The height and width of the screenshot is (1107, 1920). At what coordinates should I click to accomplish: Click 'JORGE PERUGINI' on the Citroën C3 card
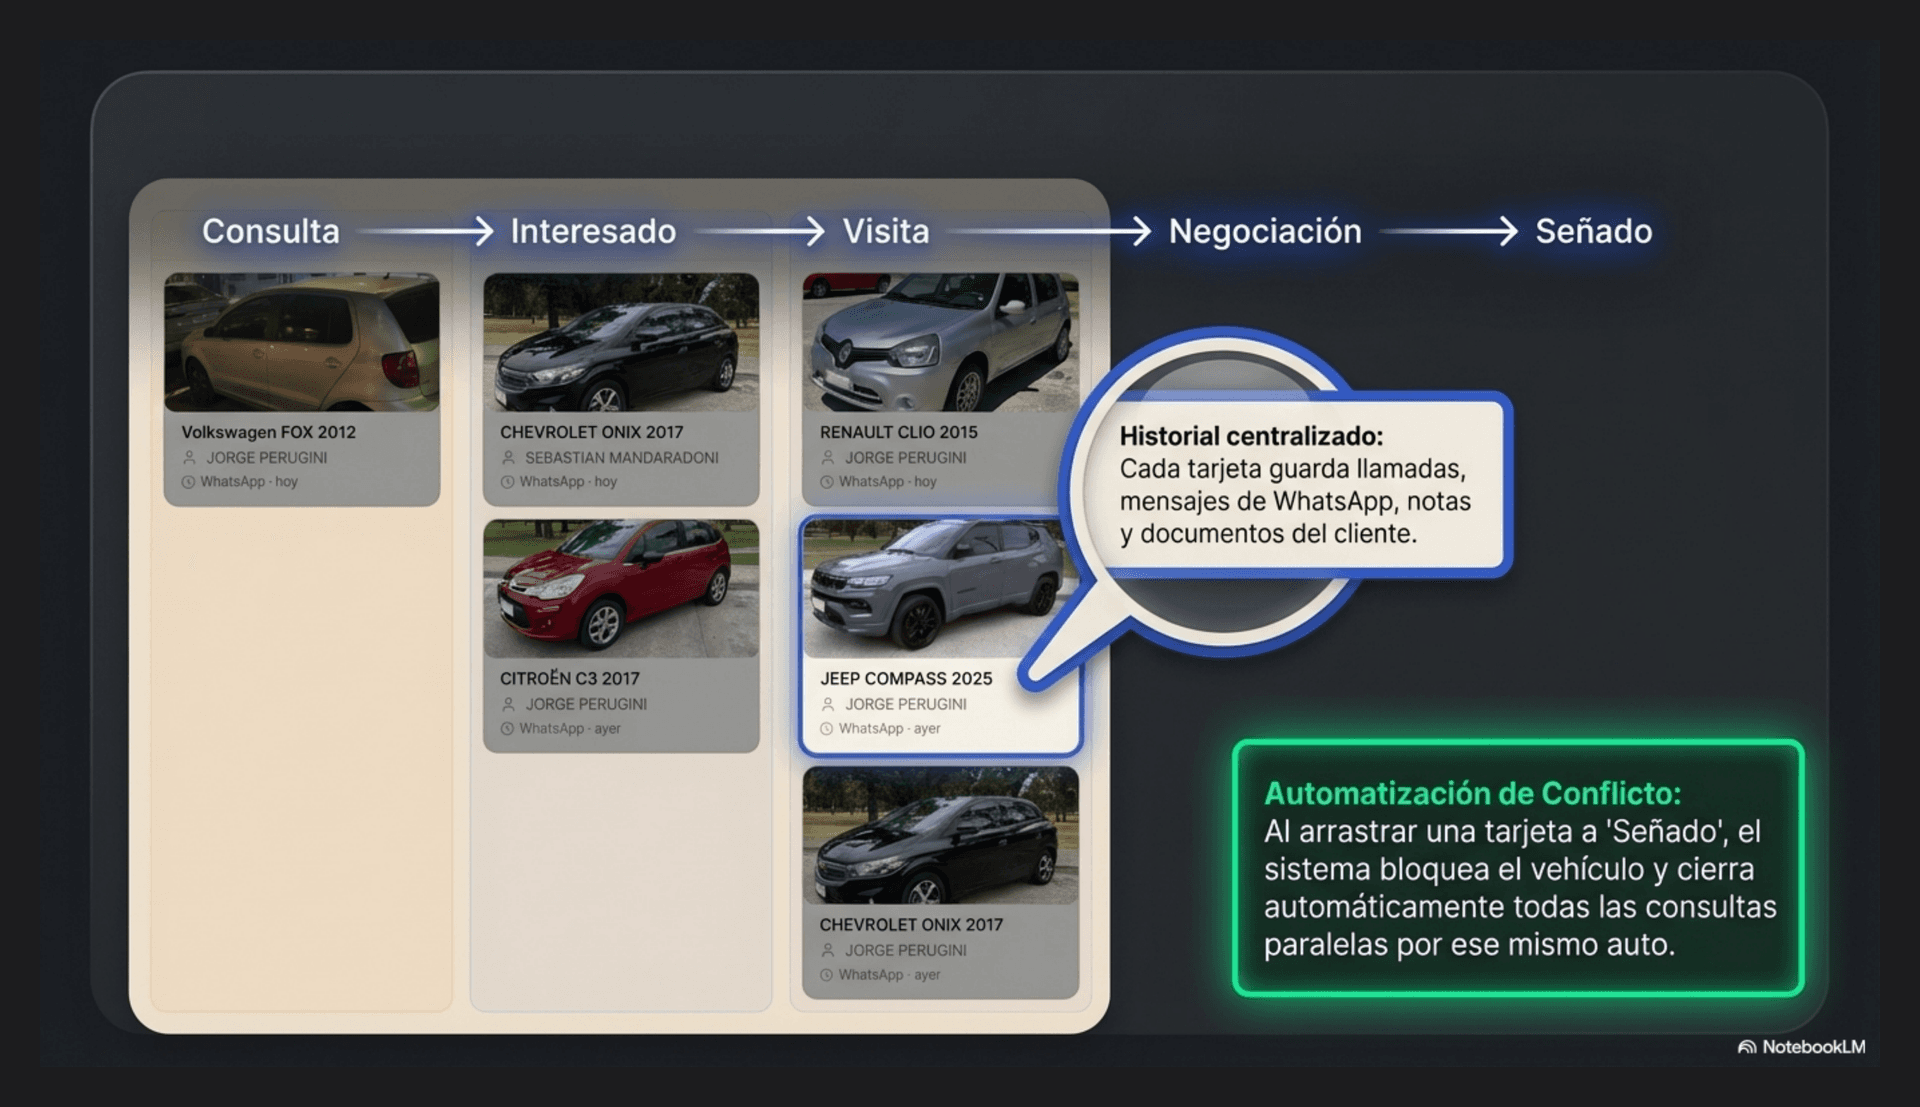(x=586, y=704)
